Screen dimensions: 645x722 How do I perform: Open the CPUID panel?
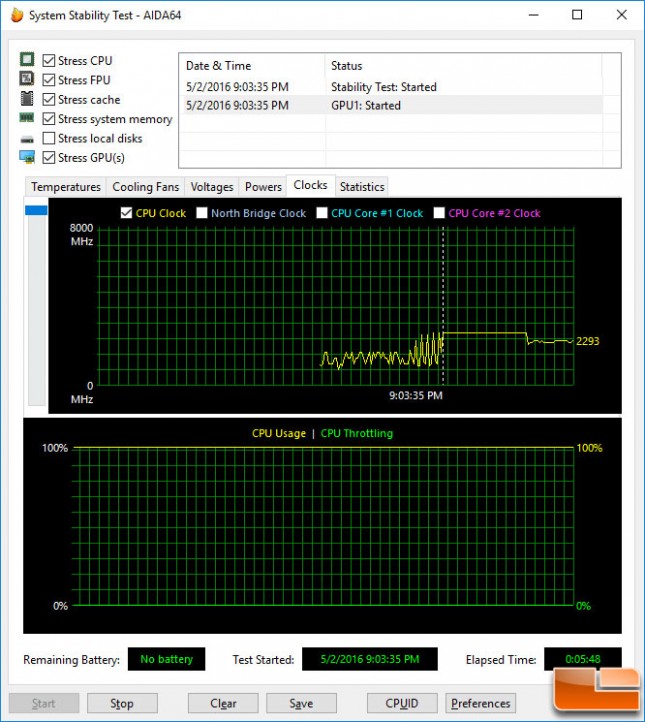(x=402, y=703)
